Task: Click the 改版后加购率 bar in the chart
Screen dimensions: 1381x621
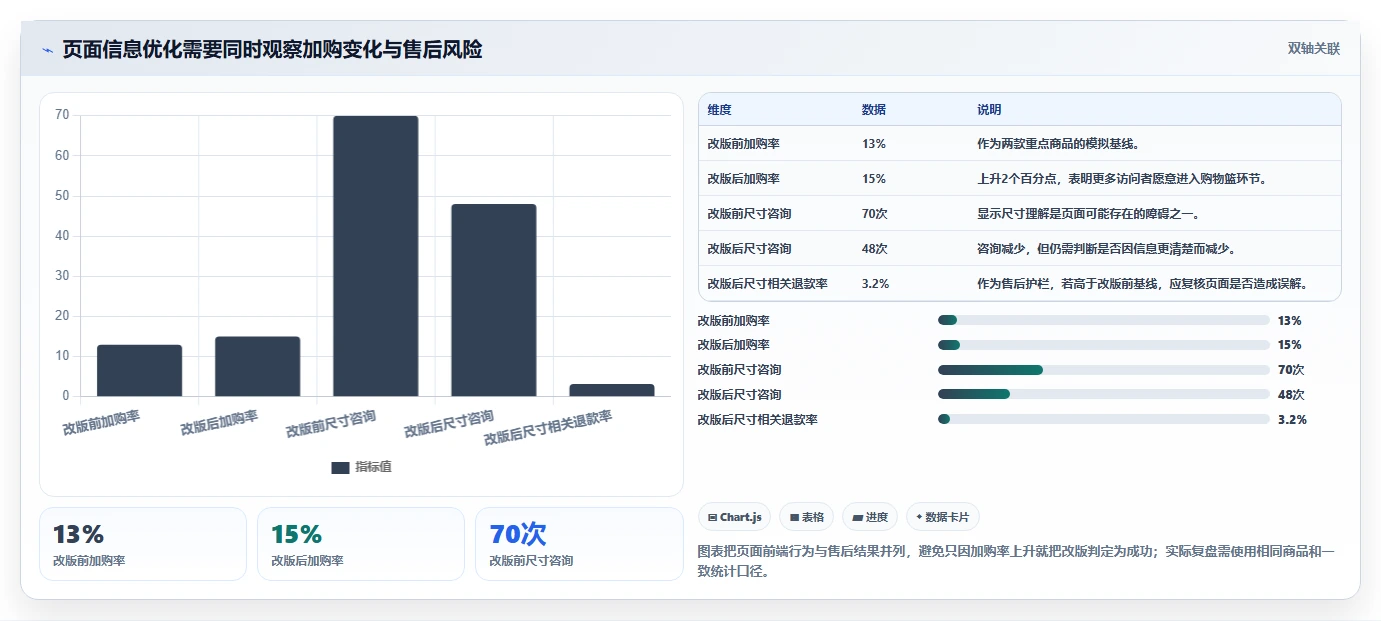Action: coord(257,366)
